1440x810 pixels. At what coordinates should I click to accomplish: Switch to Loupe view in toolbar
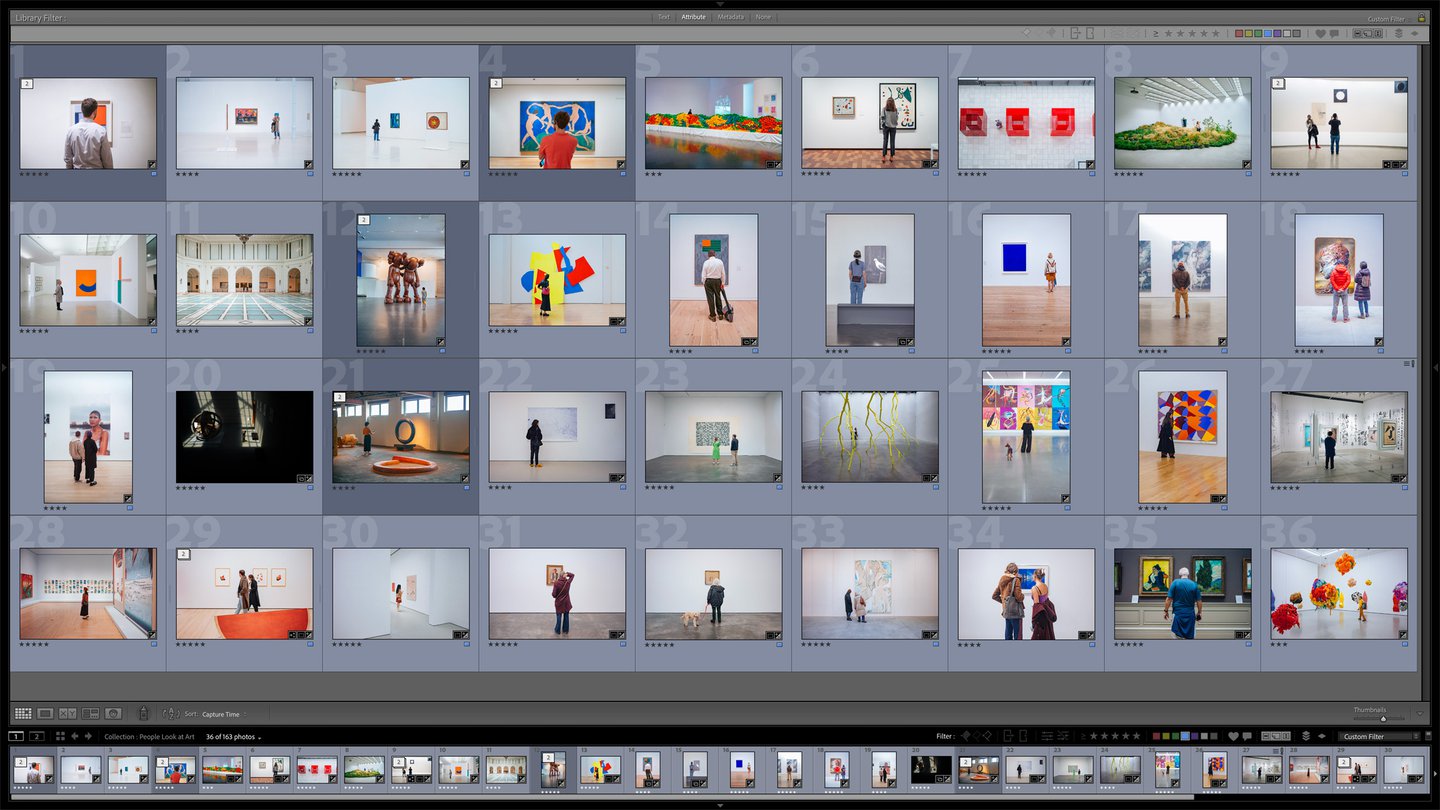(45, 713)
